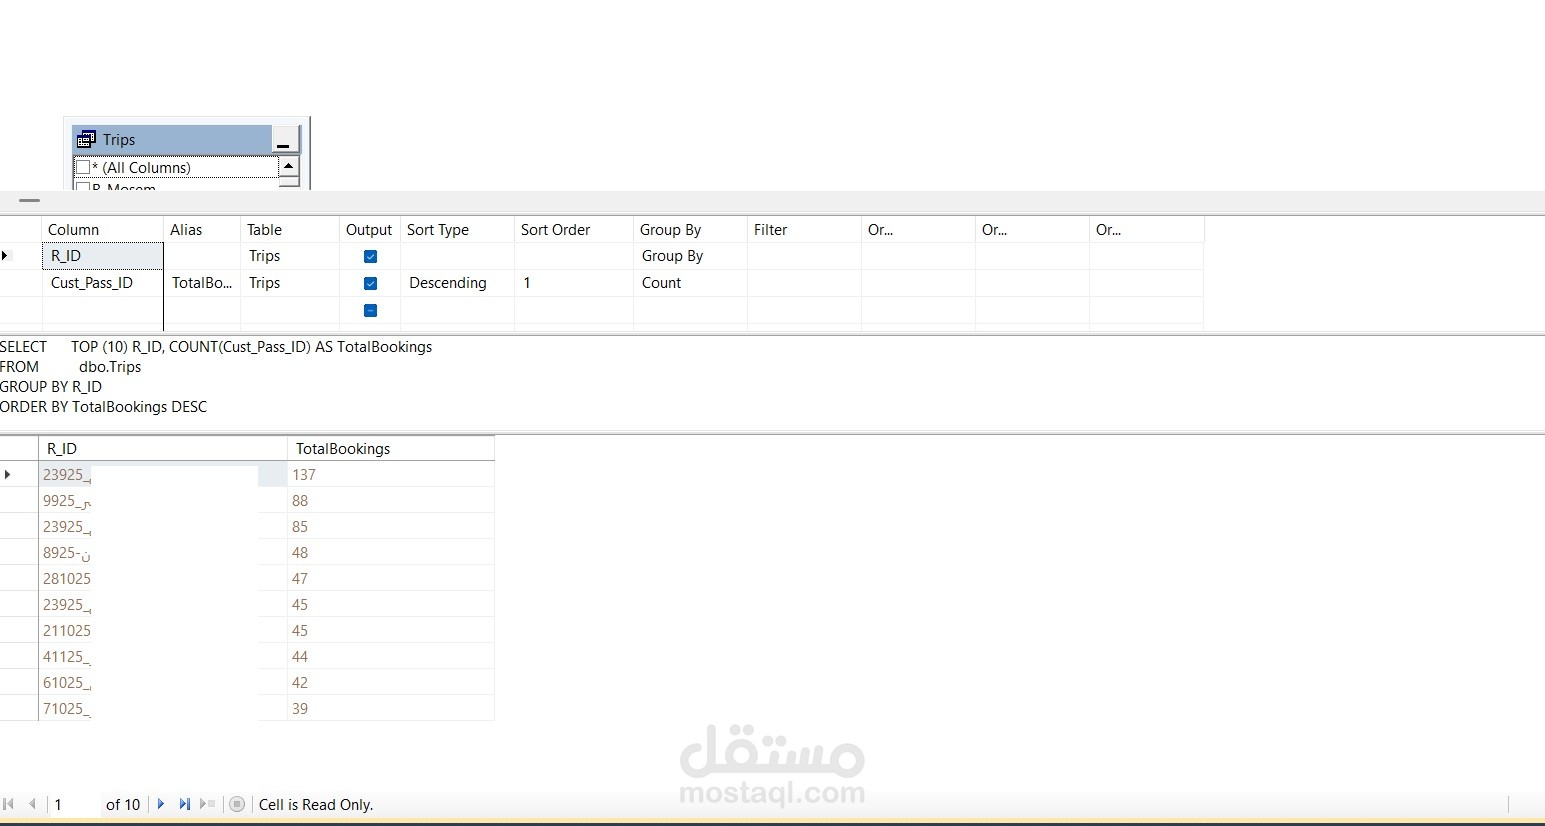Screen dimensions: 1545x826
Task: Select the result cell with value 48
Action: 391,553
